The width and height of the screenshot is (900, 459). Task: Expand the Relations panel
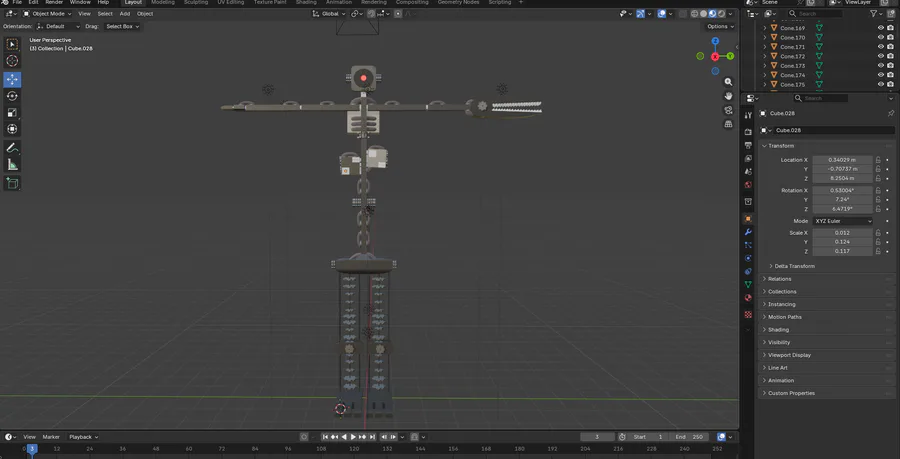coord(827,279)
